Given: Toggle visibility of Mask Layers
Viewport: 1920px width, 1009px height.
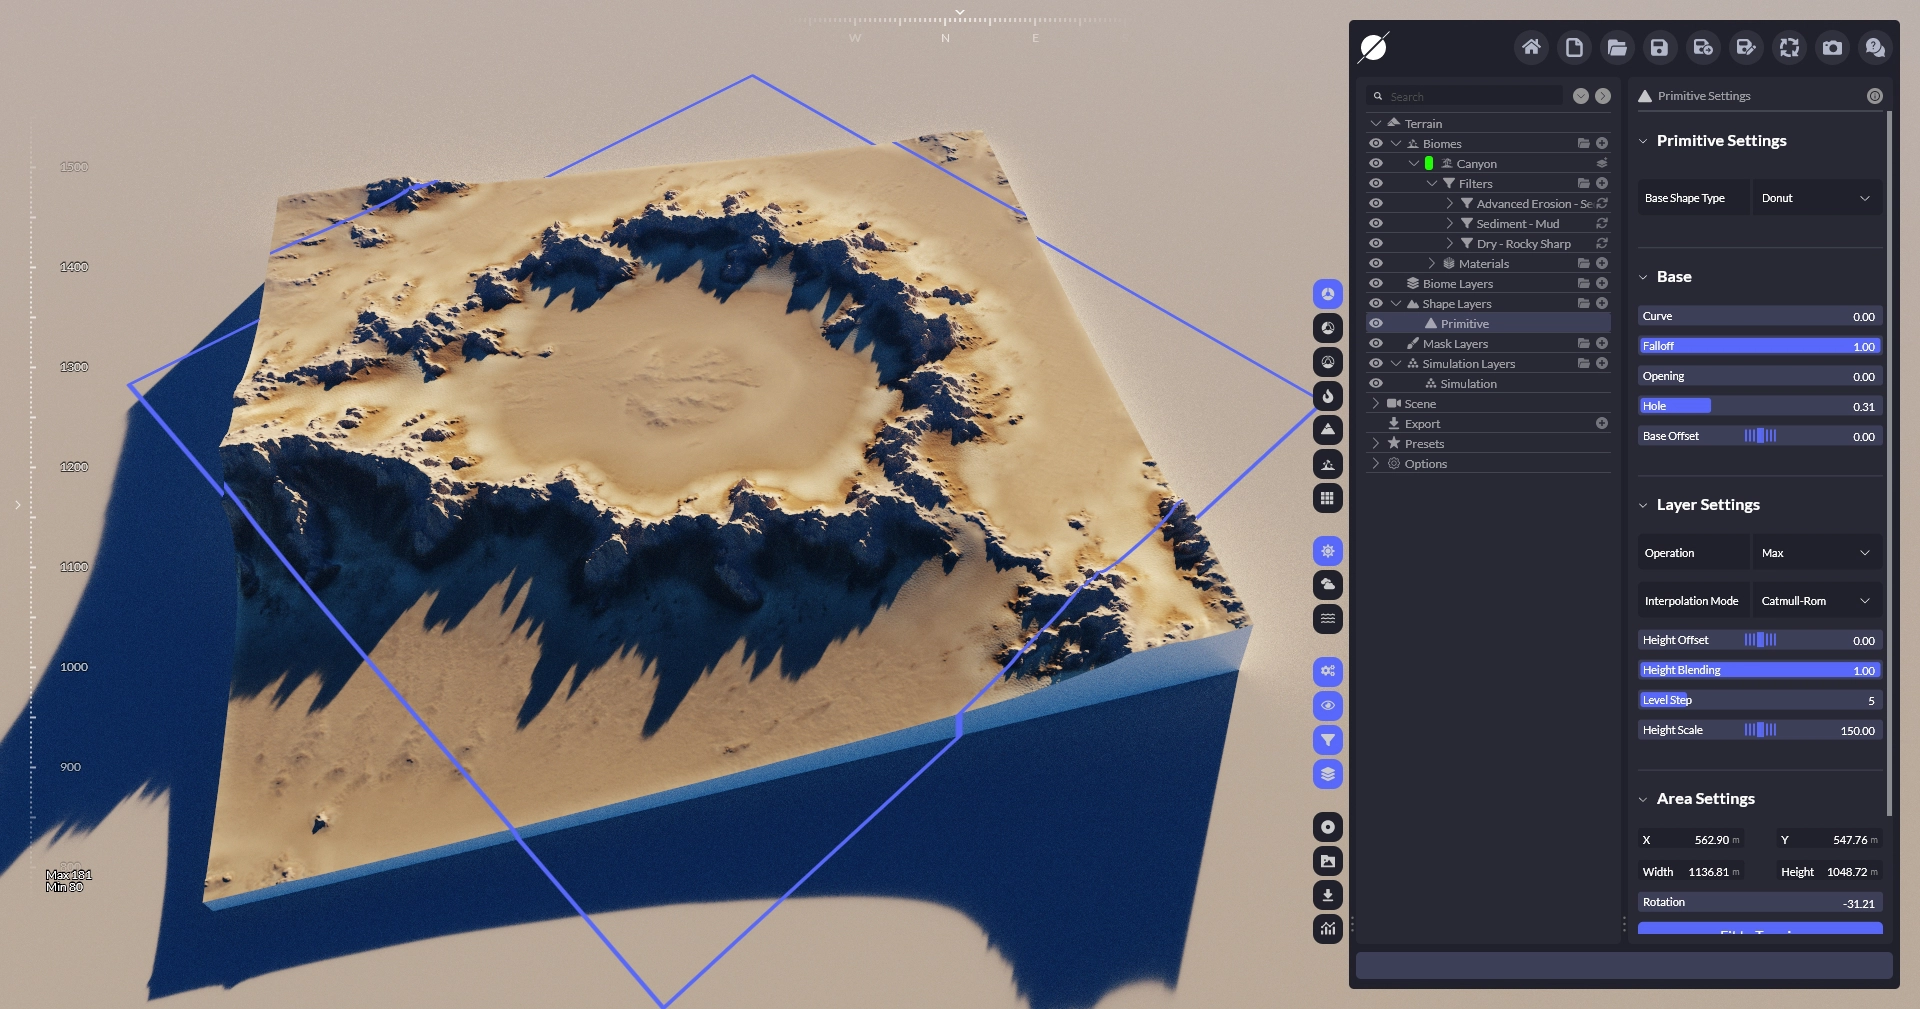Looking at the screenshot, I should [1376, 344].
